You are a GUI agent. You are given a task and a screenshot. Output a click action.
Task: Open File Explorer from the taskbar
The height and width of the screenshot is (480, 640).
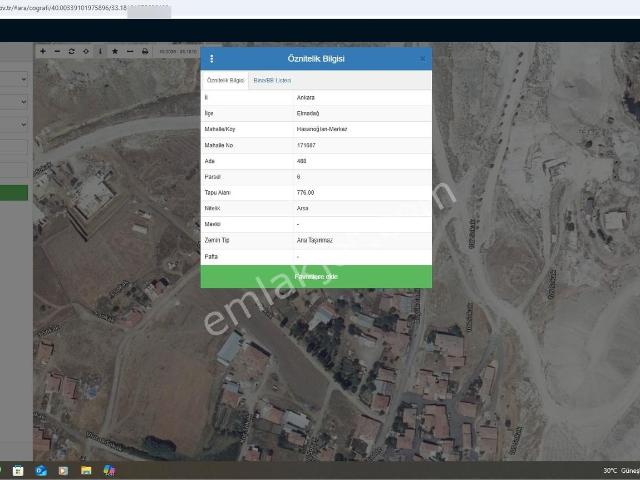point(86,471)
